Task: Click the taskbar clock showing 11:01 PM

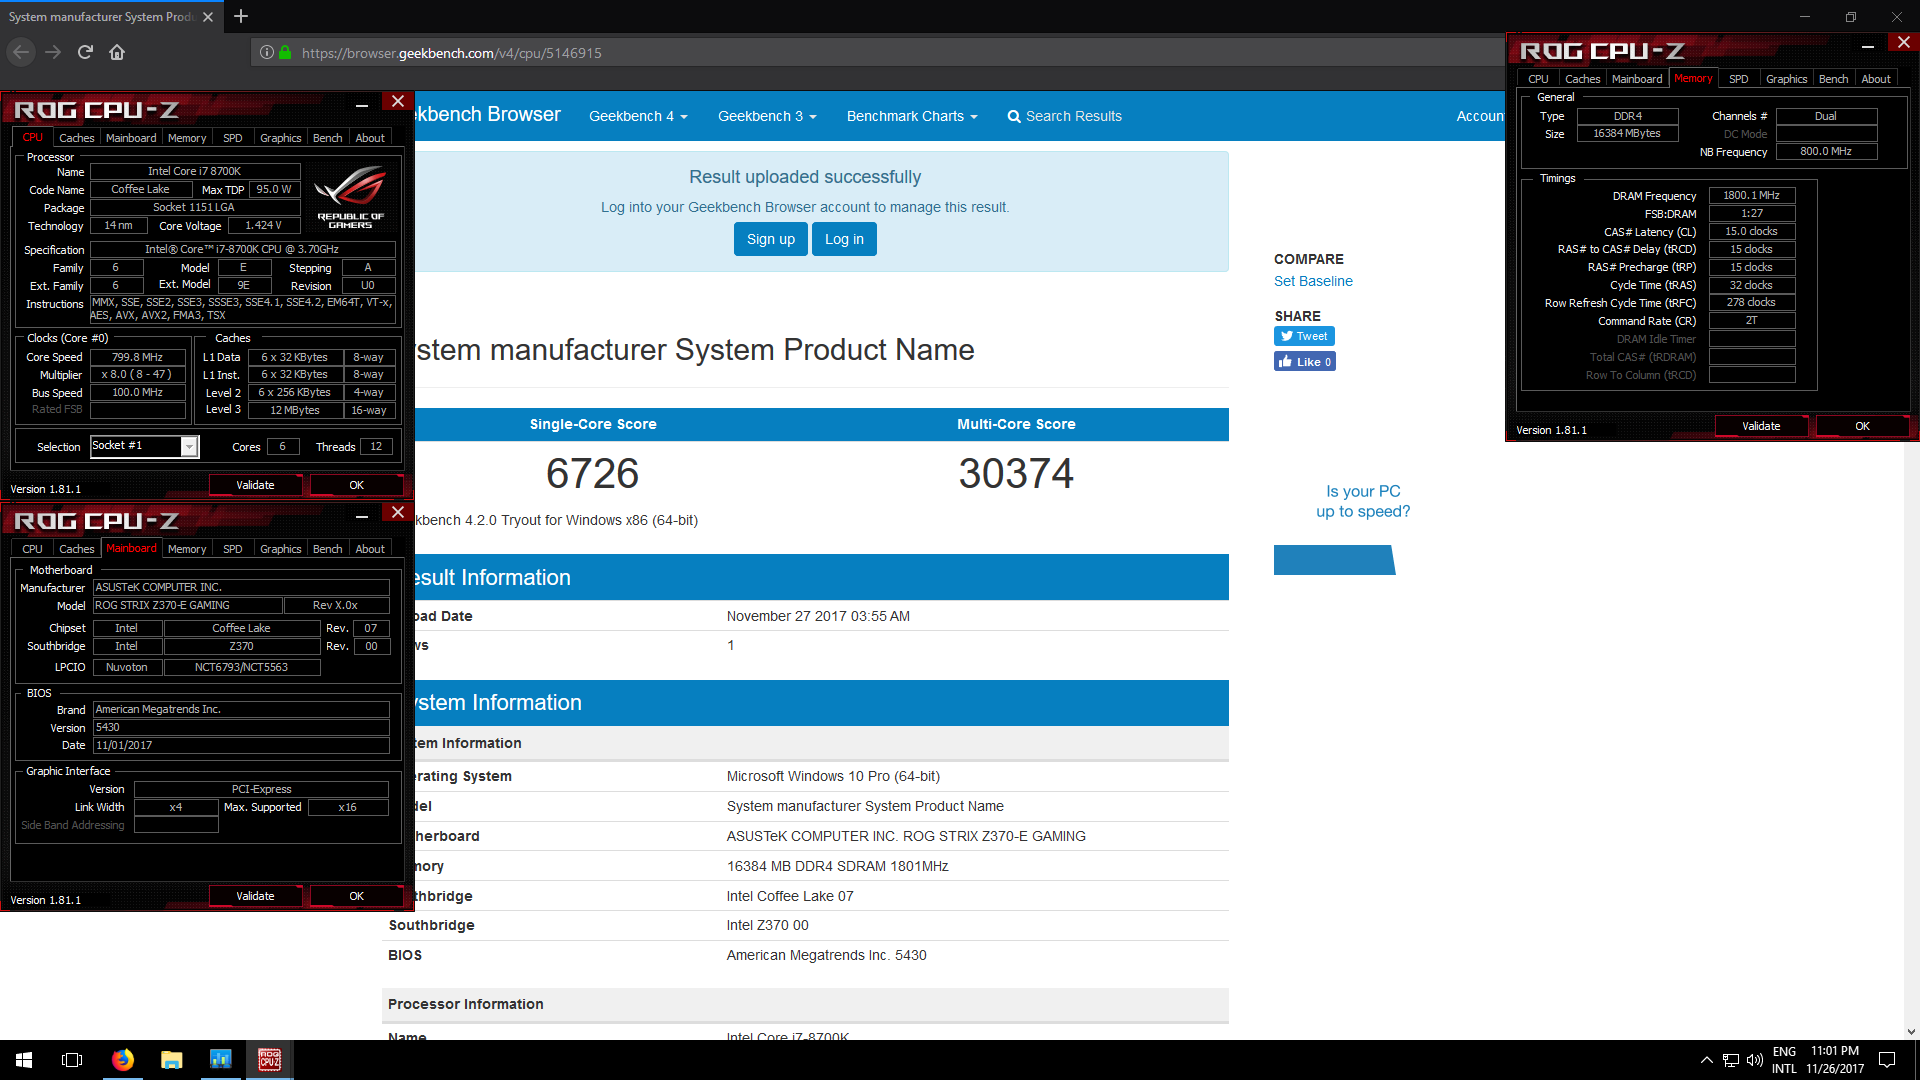Action: [1835, 1060]
